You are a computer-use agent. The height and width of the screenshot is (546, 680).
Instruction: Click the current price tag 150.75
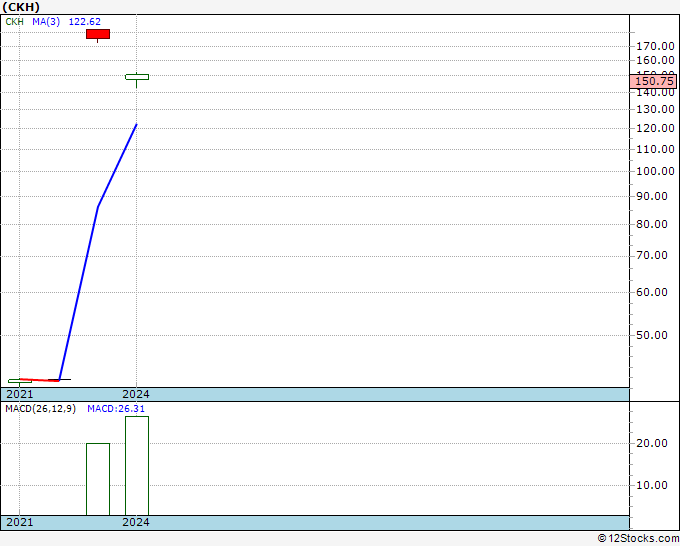tap(654, 81)
